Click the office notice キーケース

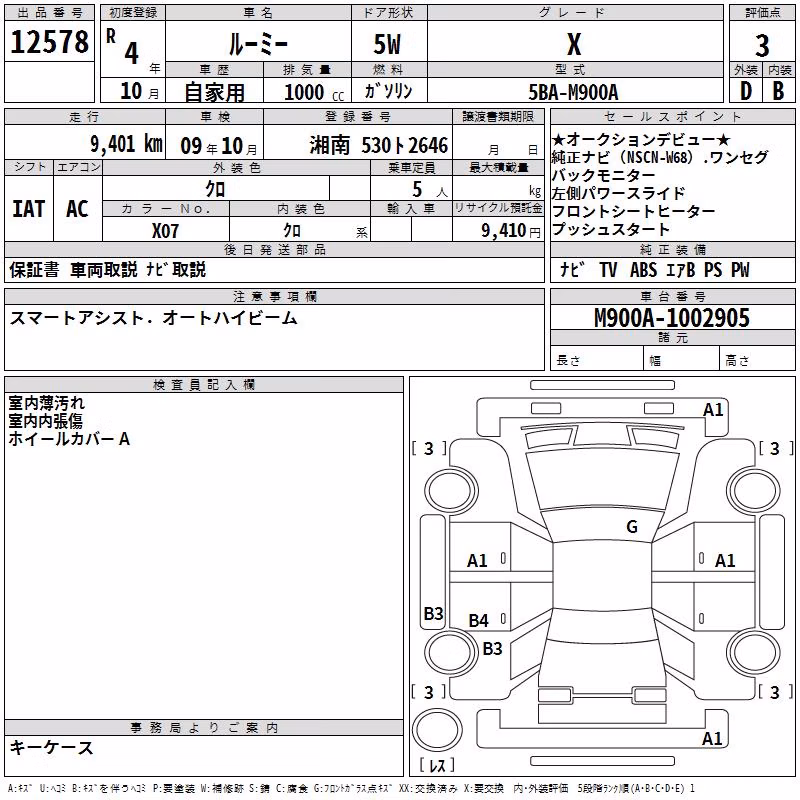(x=52, y=747)
